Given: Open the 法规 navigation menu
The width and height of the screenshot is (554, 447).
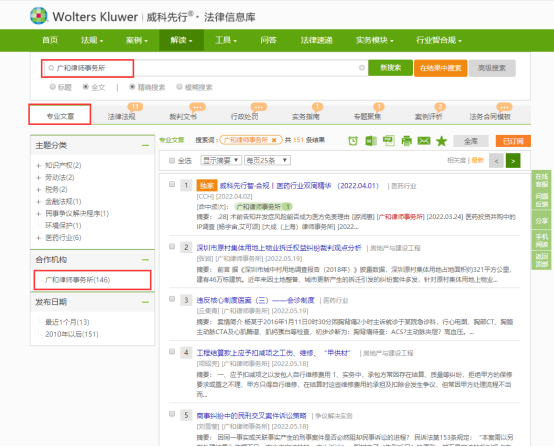Looking at the screenshot, I should [92, 40].
